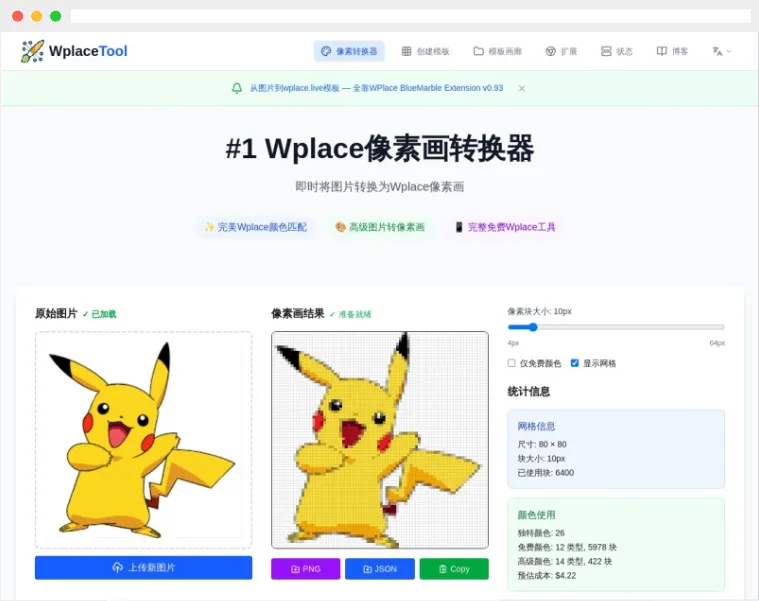Click the bell icon in announcement banner
The image size is (759, 601).
point(237,88)
